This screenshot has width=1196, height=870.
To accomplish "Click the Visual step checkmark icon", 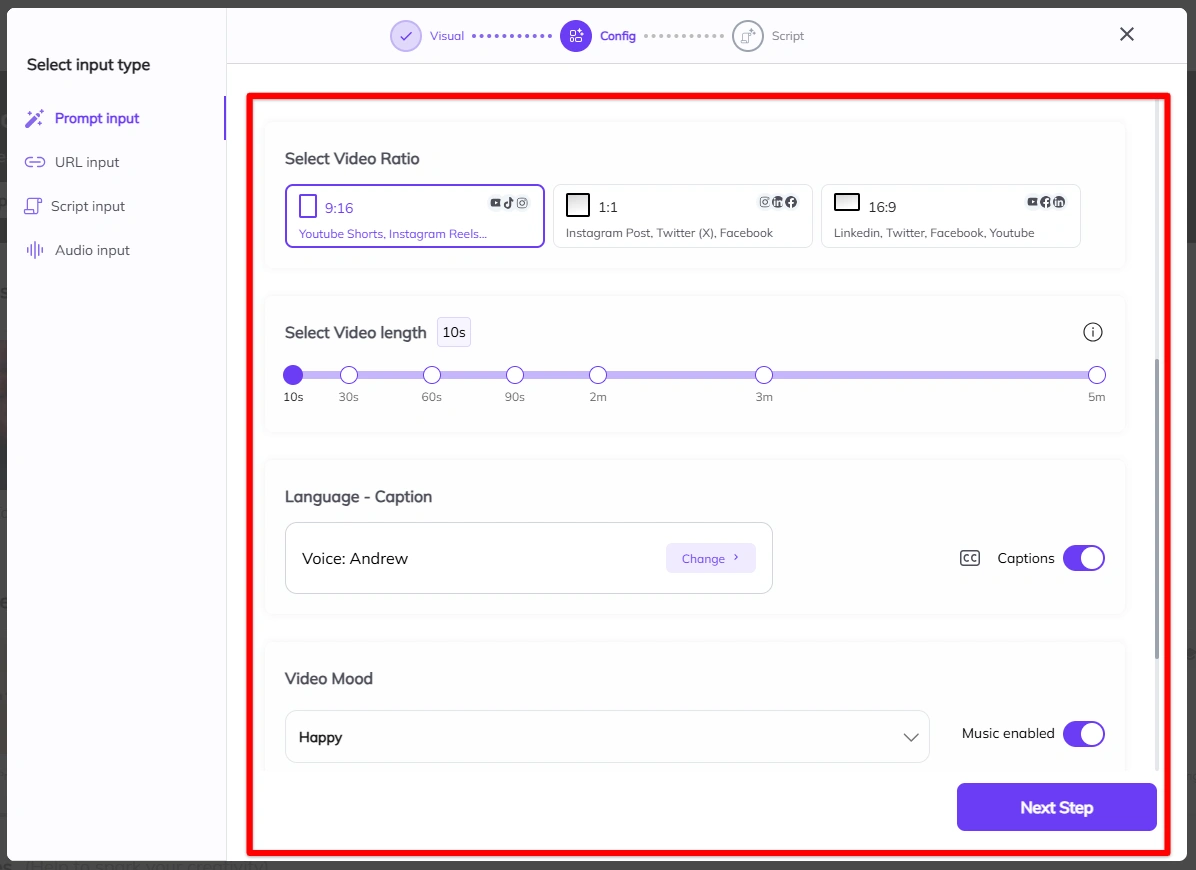I will tap(406, 36).
